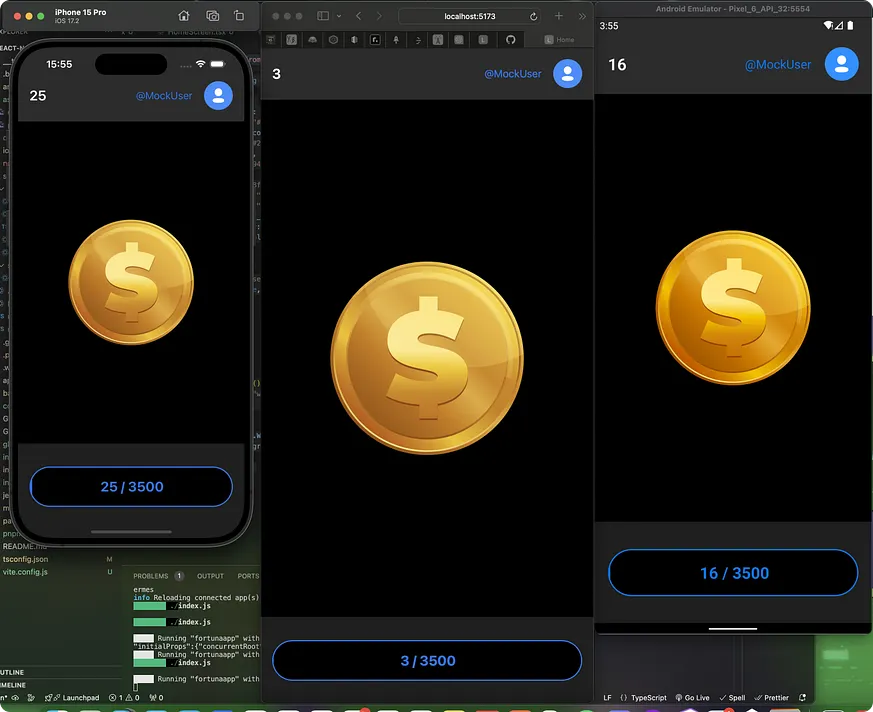Open the Problems panel tab
This screenshot has width=873, height=712.
coord(150,576)
